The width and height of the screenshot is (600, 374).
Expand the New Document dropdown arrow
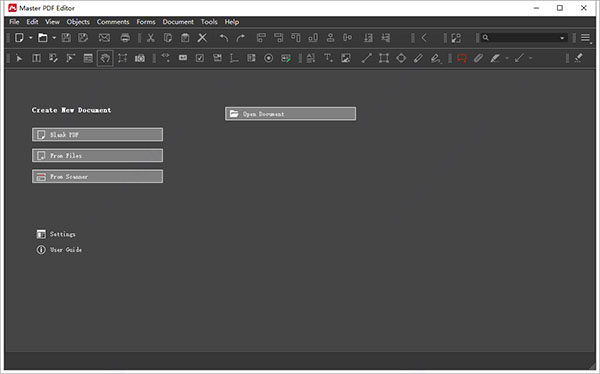(31, 38)
